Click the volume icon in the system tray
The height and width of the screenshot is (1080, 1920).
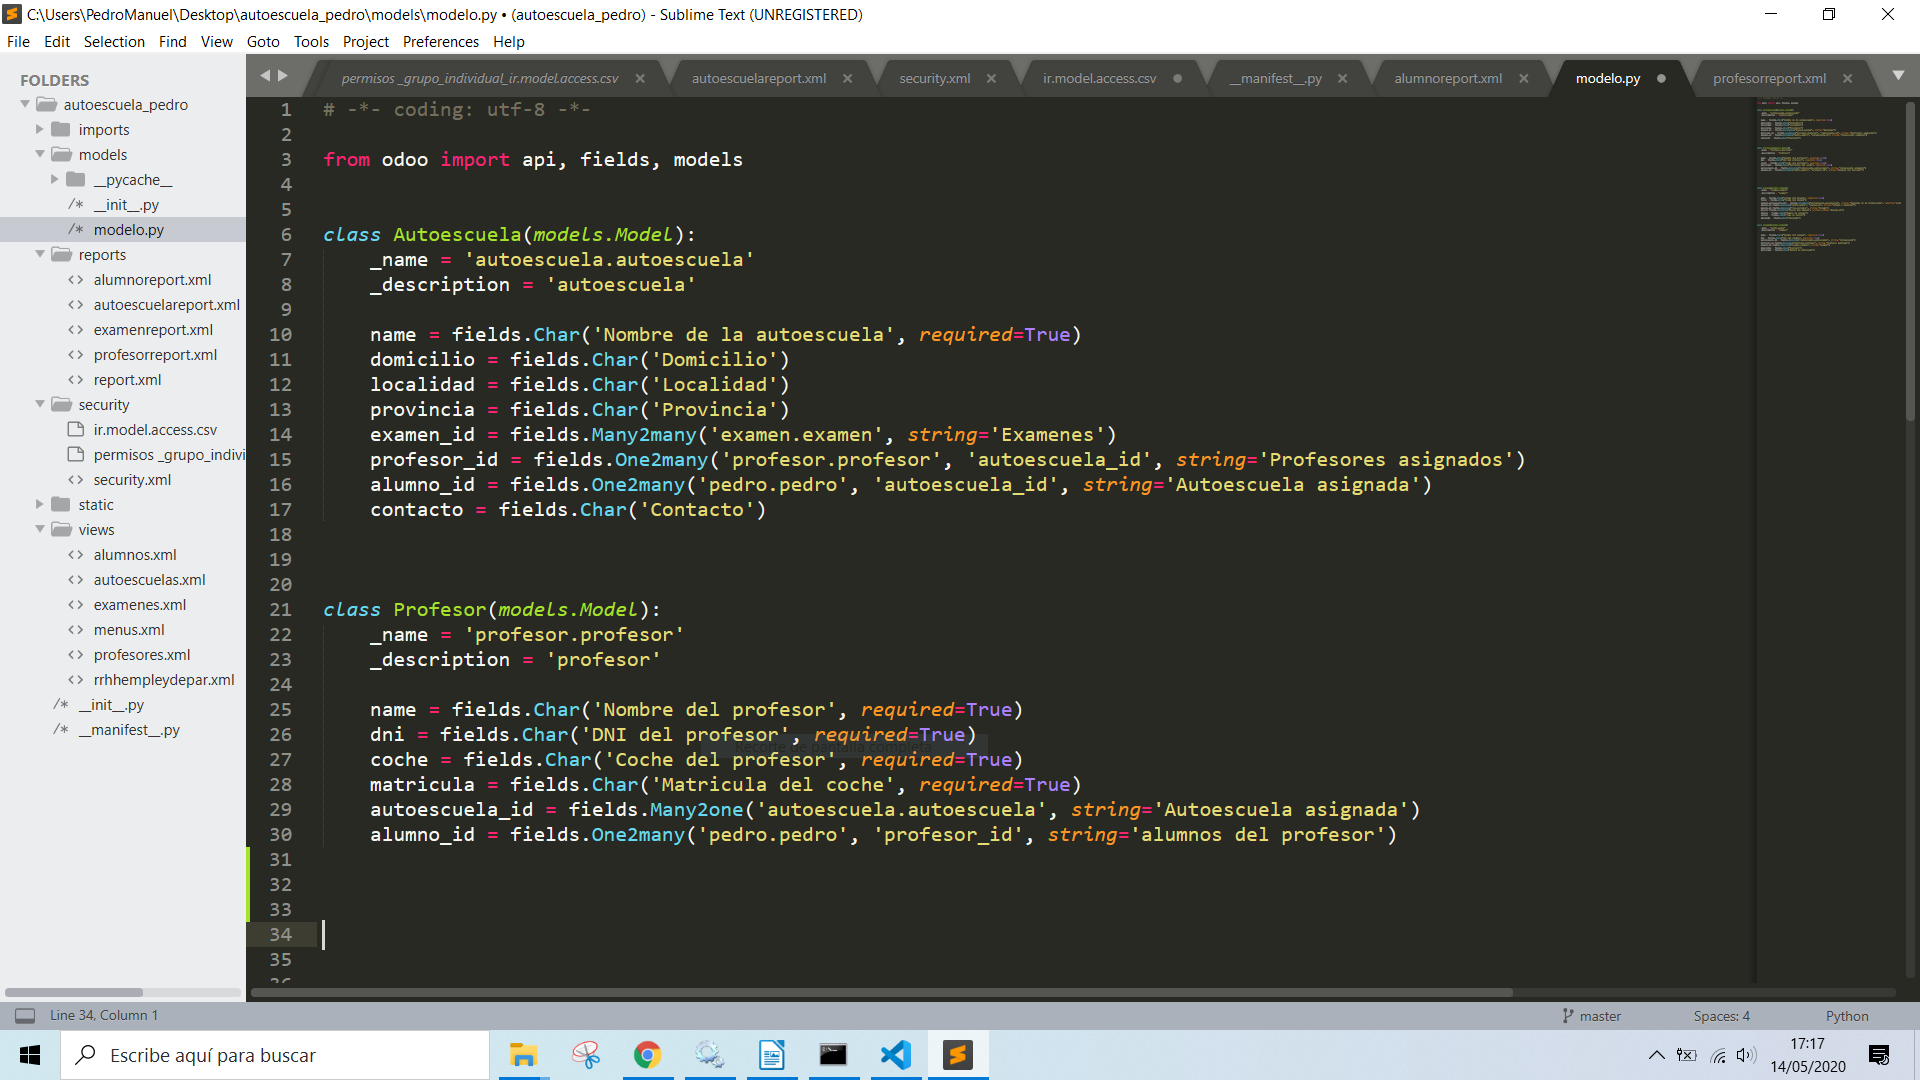[1746, 1055]
